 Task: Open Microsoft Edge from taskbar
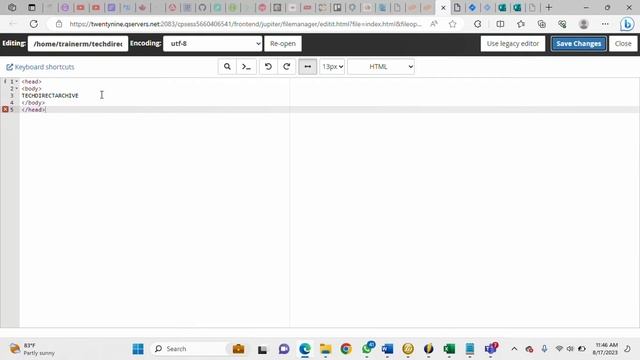(x=304, y=349)
